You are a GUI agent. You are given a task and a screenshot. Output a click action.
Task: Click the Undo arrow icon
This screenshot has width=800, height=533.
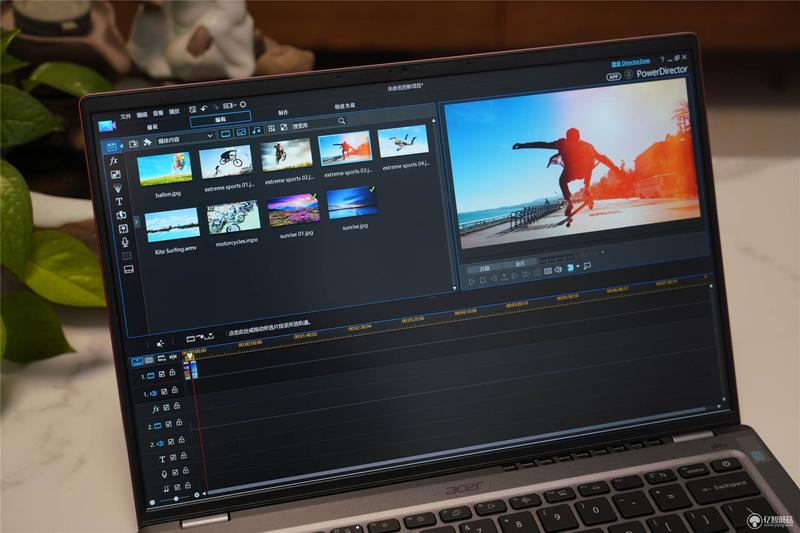click(204, 109)
